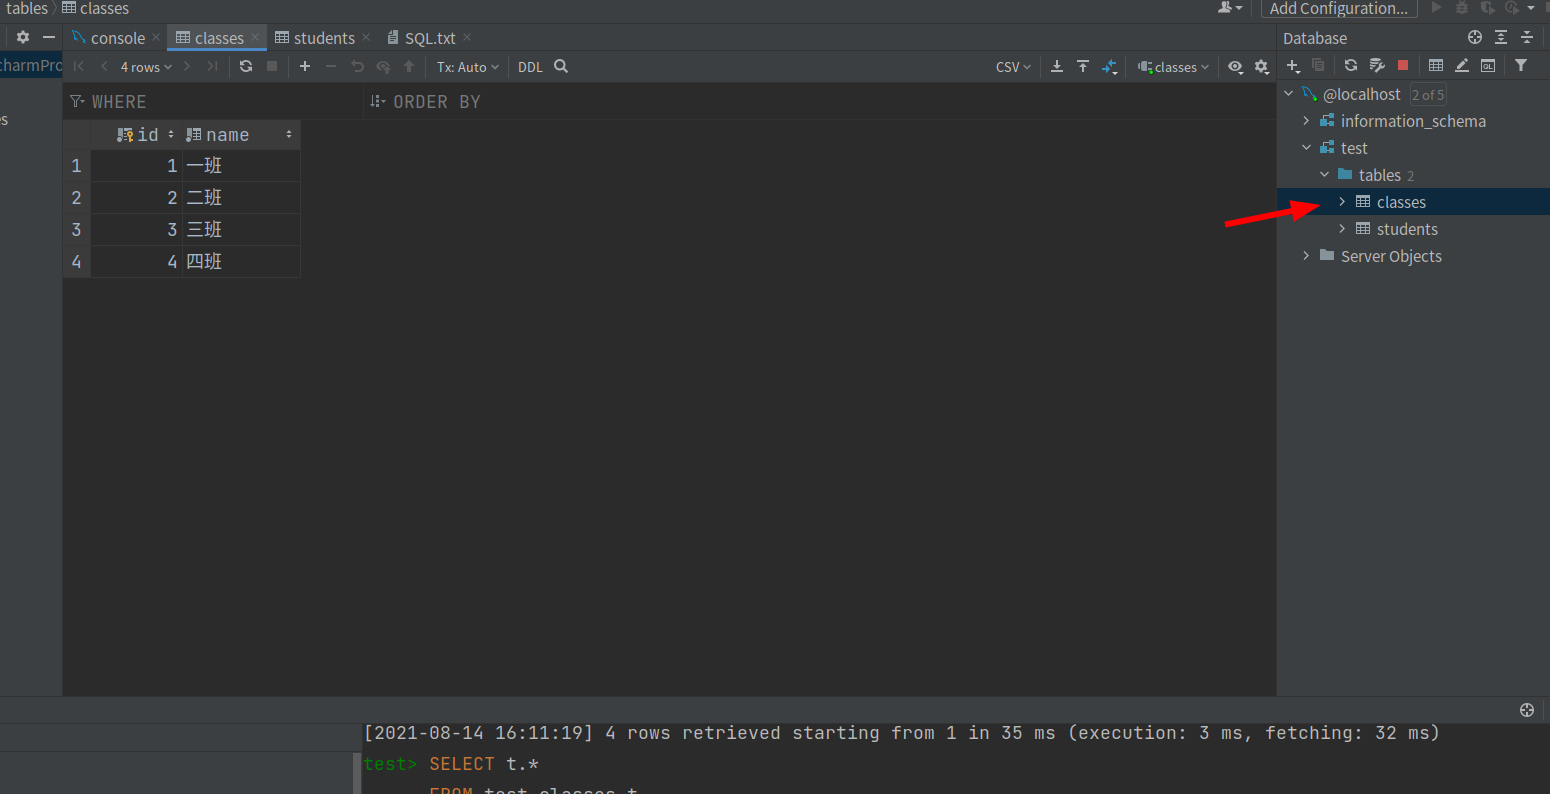Jump to query console QL icon
Viewport: 1550px width, 794px height.
pos(1488,66)
